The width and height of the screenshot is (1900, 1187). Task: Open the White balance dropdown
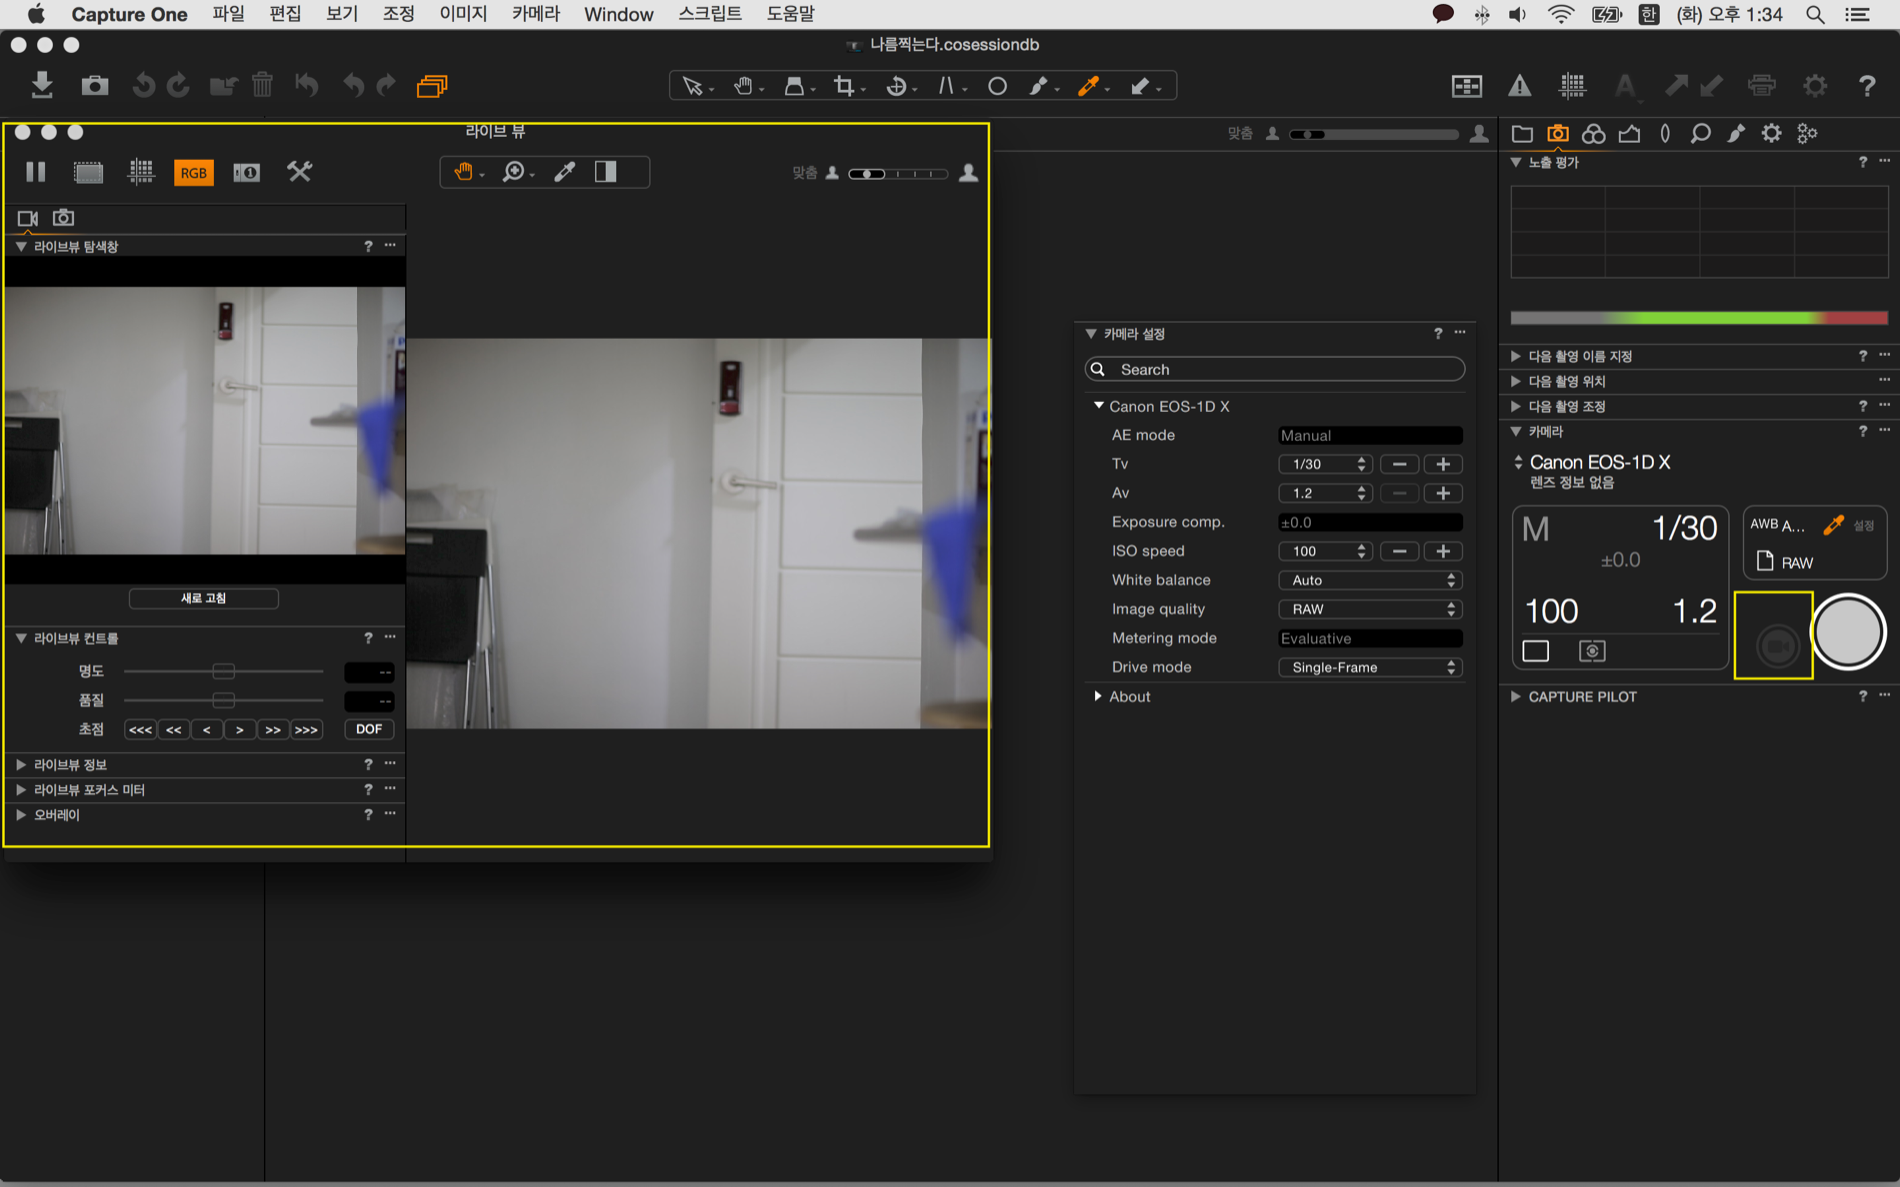click(x=1369, y=580)
